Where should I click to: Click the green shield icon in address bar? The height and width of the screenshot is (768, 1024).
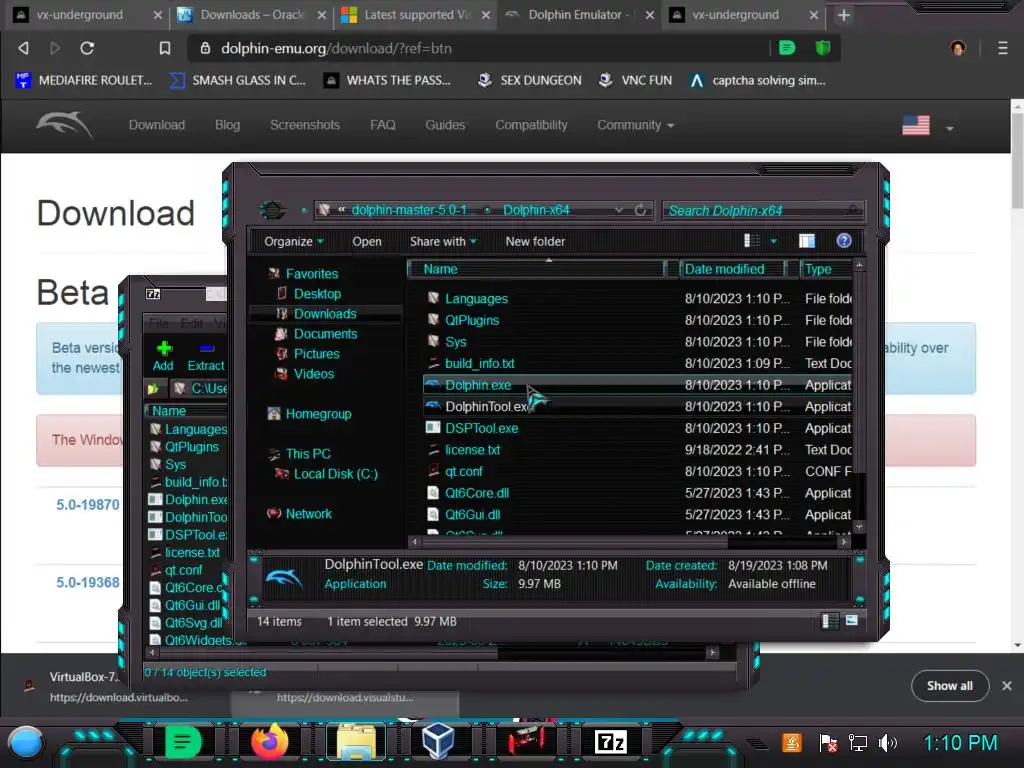coord(823,48)
